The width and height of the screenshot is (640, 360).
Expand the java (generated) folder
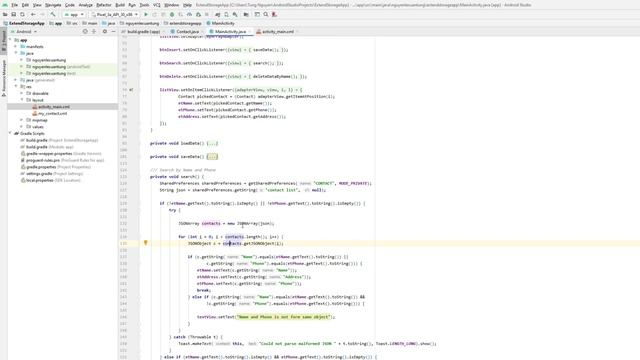[16, 80]
